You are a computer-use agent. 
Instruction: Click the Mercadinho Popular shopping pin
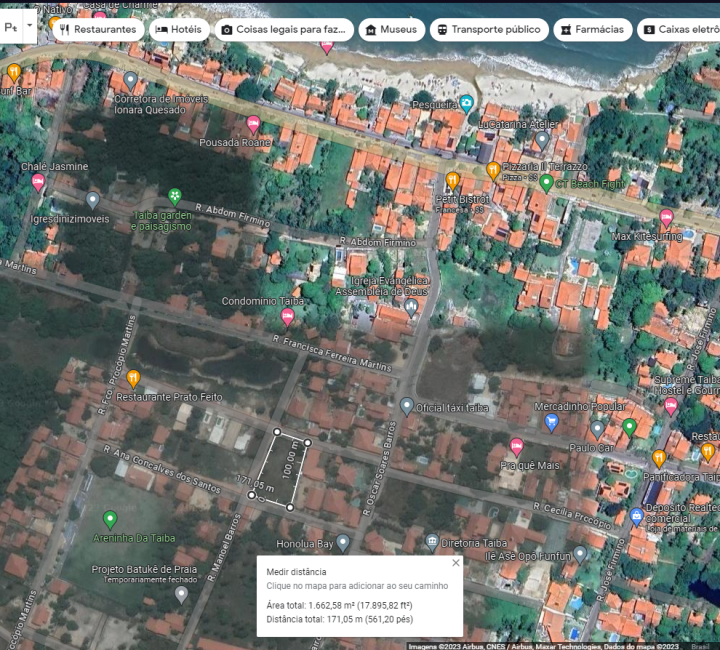click(551, 423)
